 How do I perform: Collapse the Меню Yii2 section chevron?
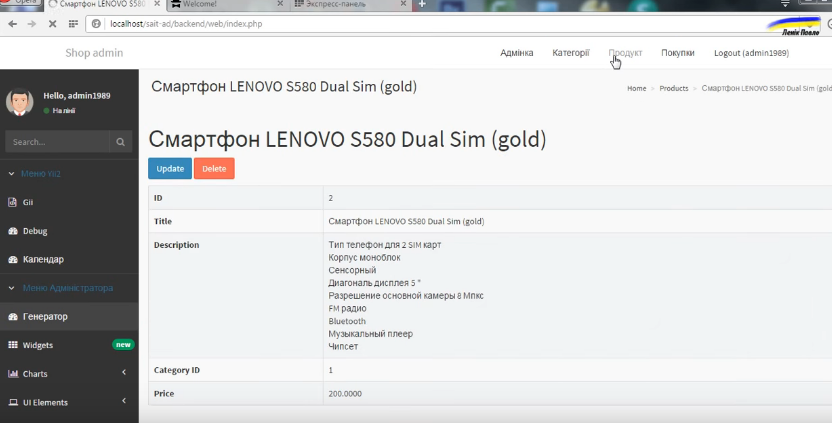tap(11, 174)
